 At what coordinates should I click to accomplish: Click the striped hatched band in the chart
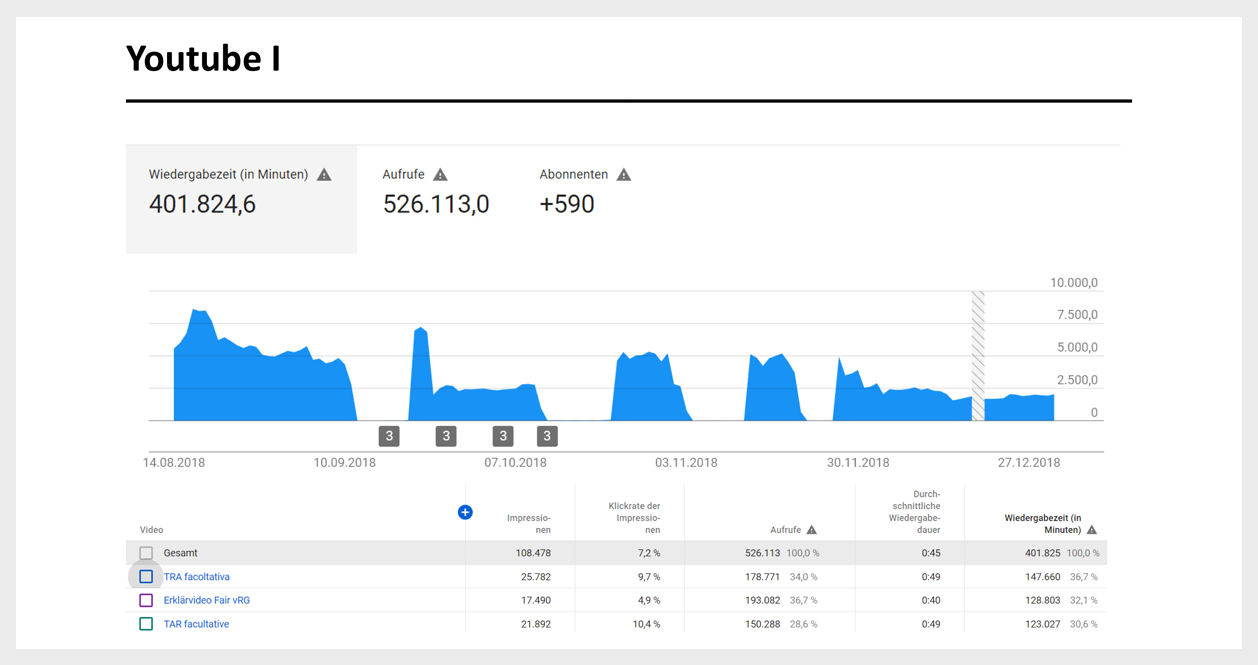tap(978, 356)
